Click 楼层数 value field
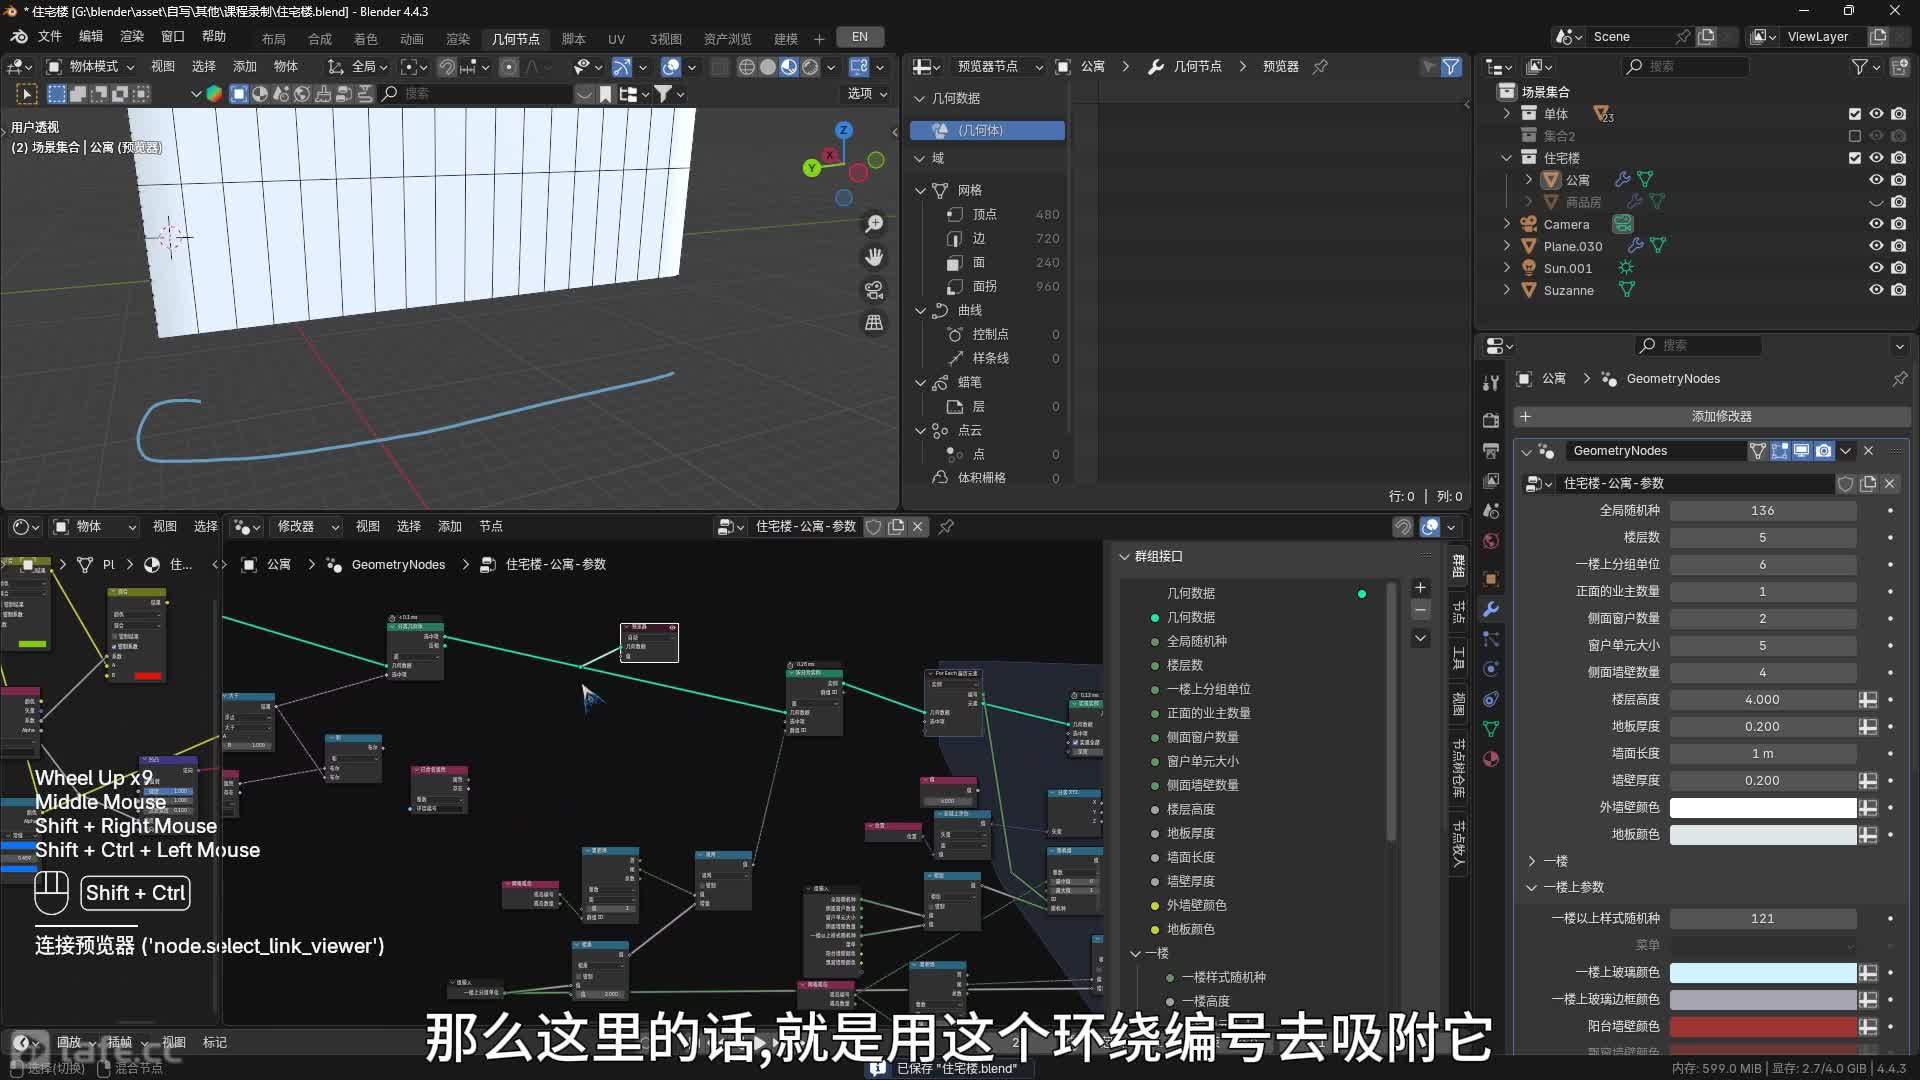Screen dimensions: 1920x1080 click(1763, 538)
